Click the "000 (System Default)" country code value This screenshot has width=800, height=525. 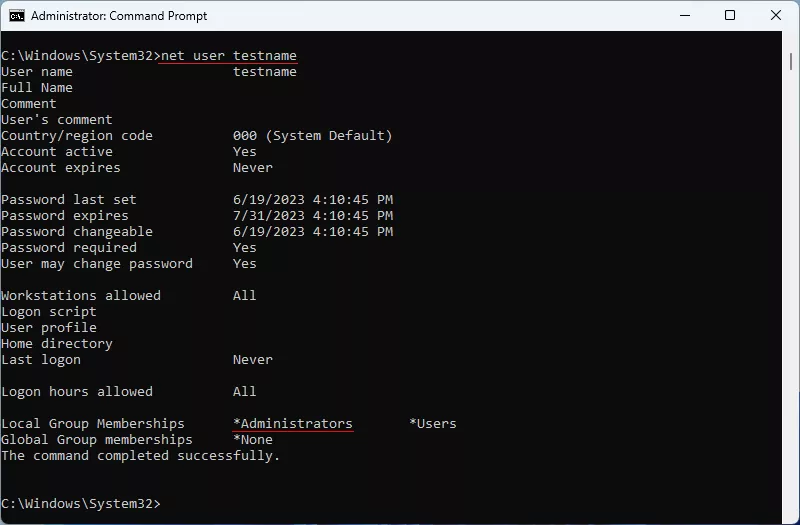(x=313, y=136)
